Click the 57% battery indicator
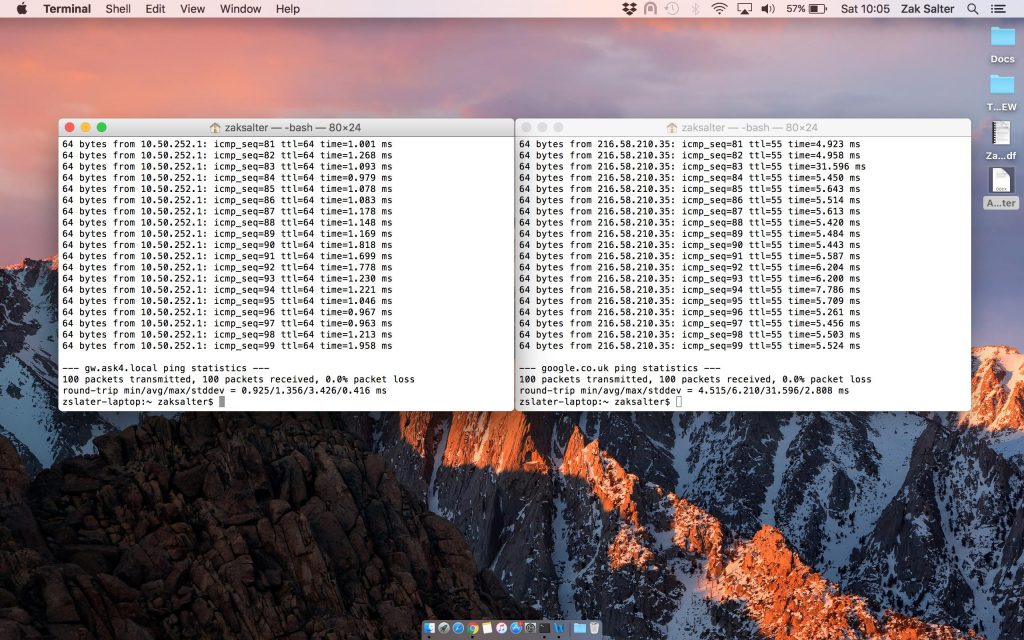This screenshot has width=1024, height=640. tap(806, 8)
